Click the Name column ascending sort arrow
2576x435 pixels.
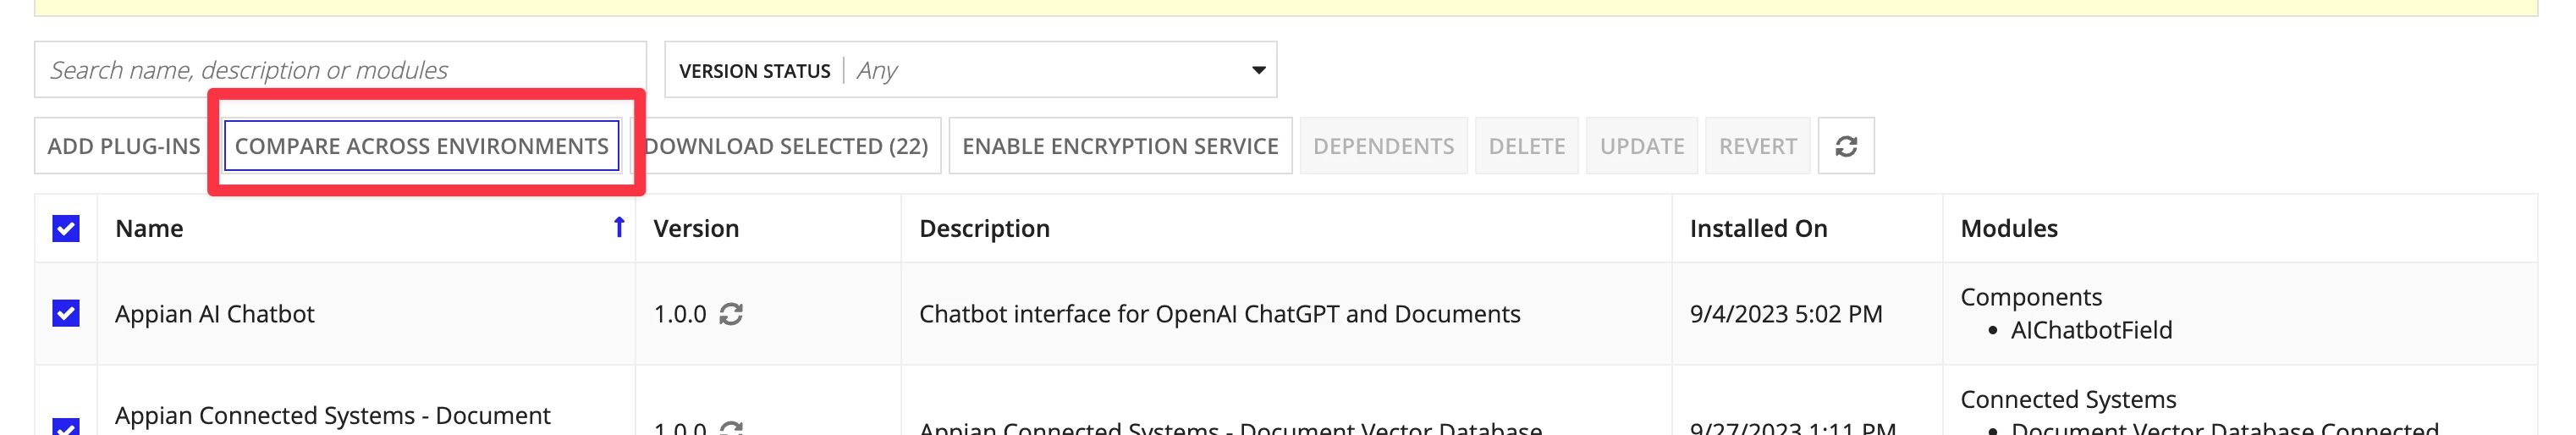click(619, 228)
